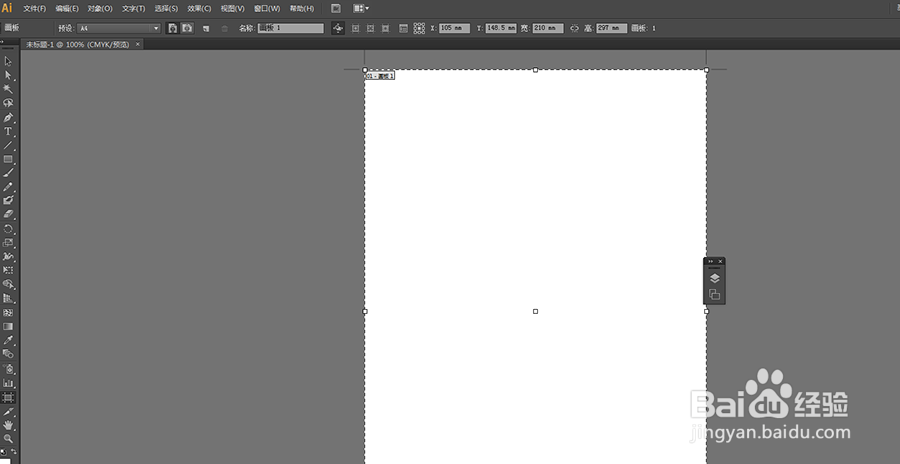Choose the reference point locator grid

click(419, 28)
